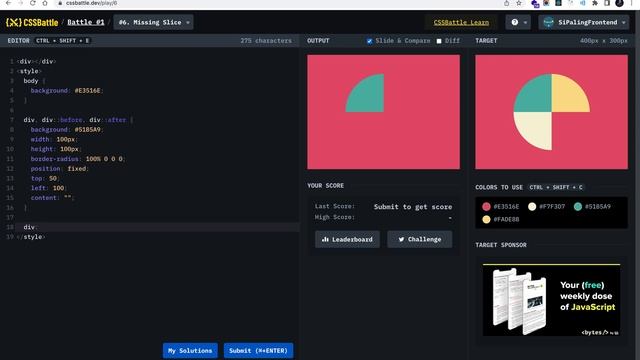Viewport: 640px width, 360px height.
Task: Copy the #F7F3D7 cream color swatch
Action: pyautogui.click(x=532, y=207)
